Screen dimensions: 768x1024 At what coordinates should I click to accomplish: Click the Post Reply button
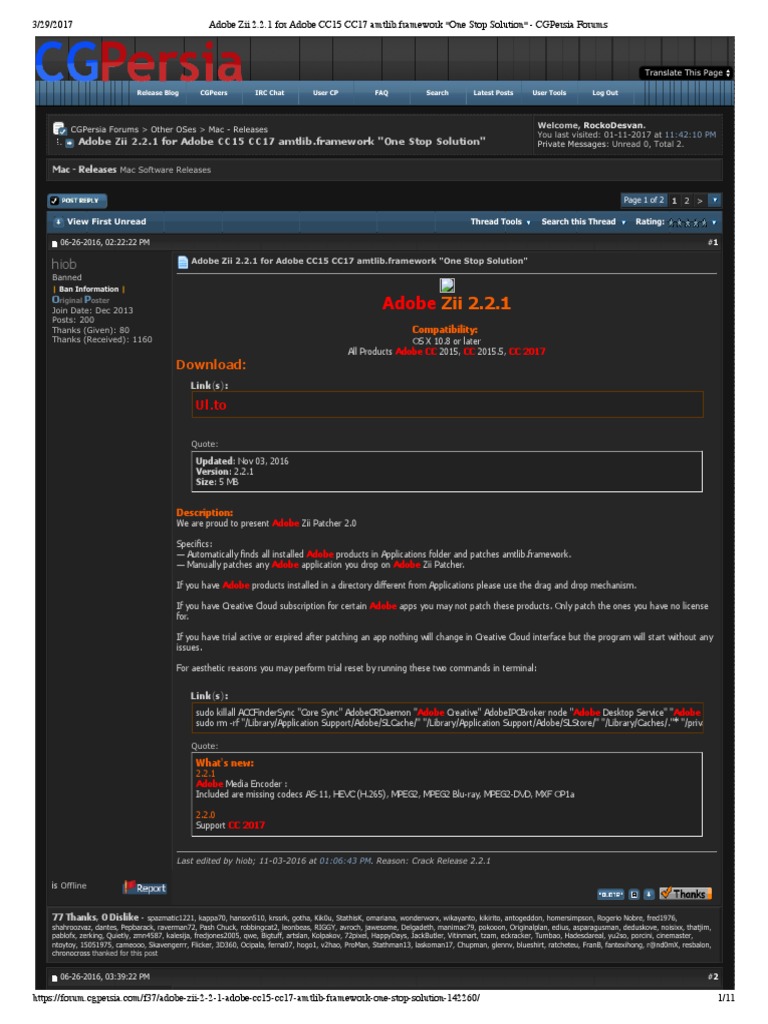[77, 200]
